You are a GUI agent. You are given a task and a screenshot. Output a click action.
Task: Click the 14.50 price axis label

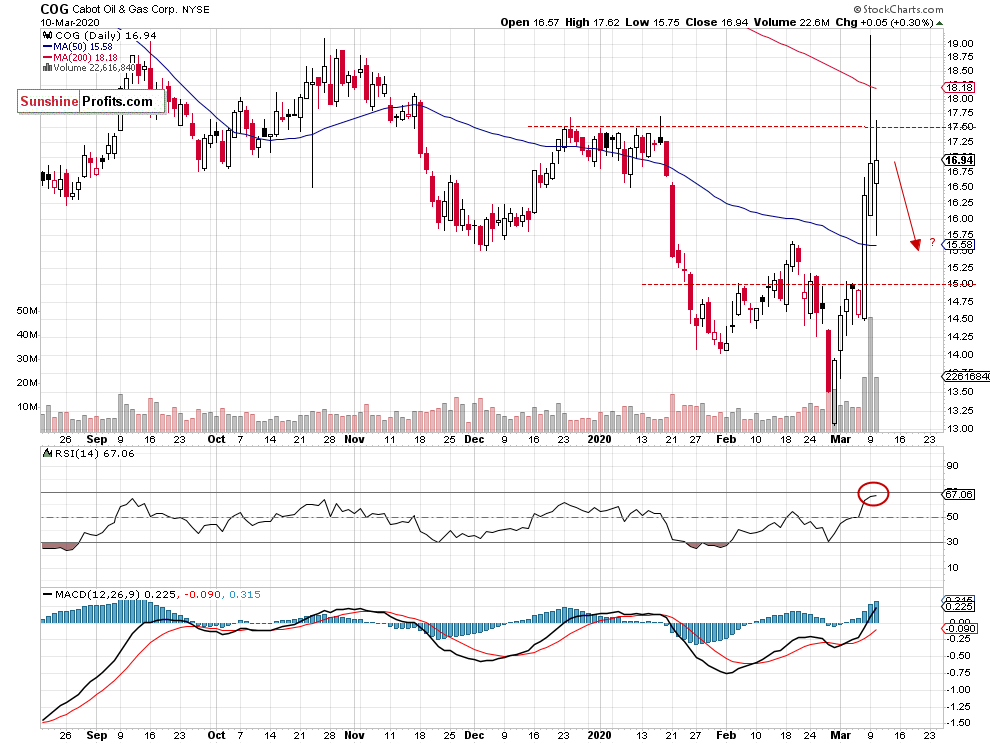point(960,319)
